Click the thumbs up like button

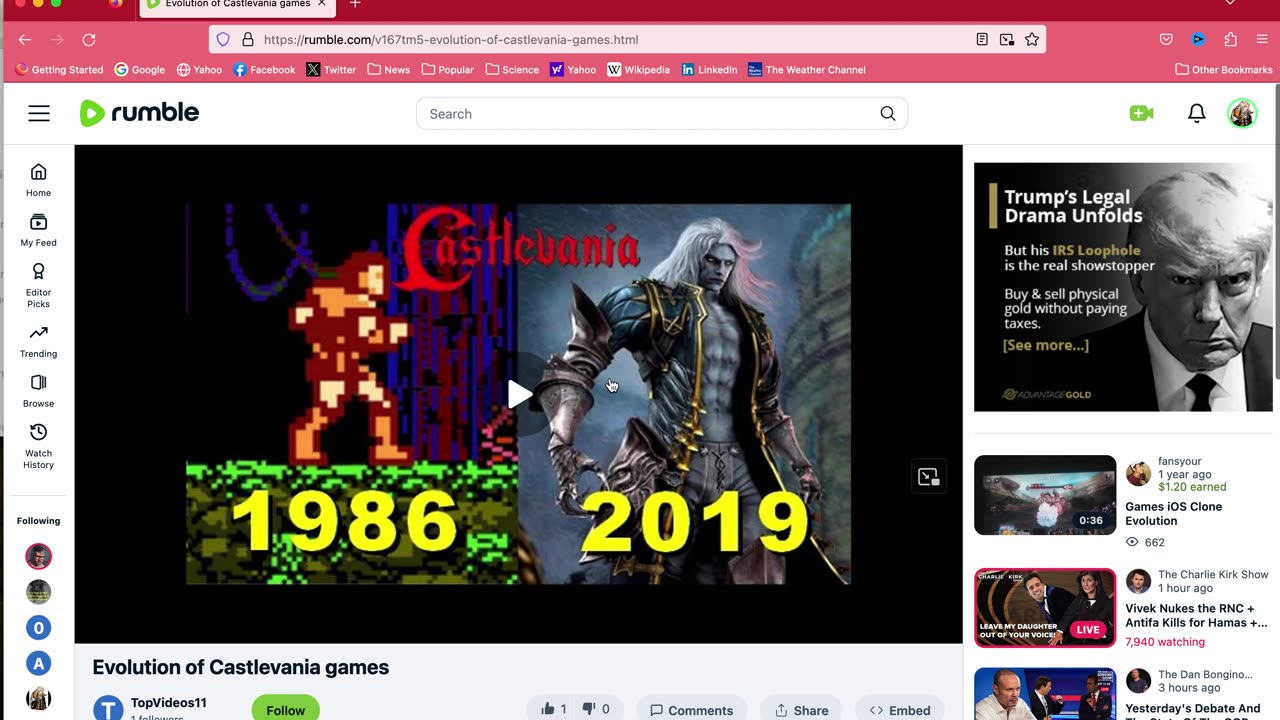(x=553, y=709)
